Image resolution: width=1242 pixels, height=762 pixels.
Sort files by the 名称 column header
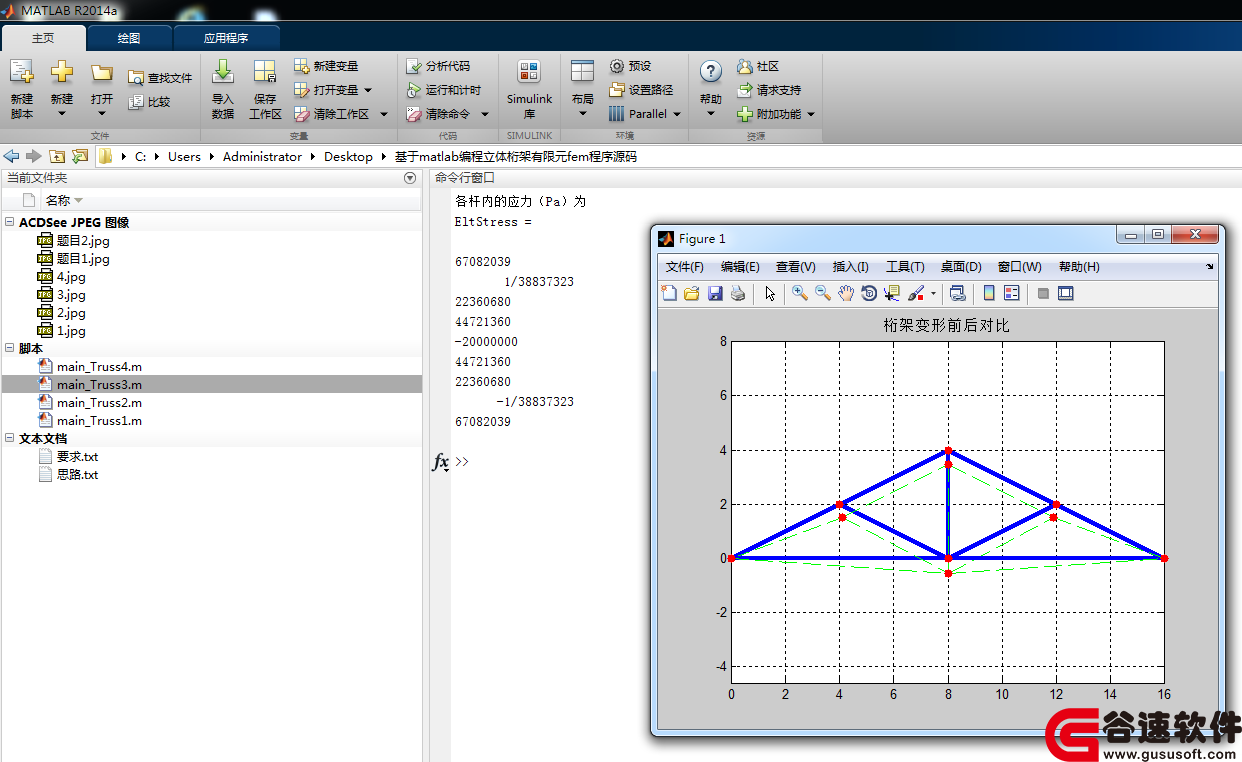(x=58, y=201)
